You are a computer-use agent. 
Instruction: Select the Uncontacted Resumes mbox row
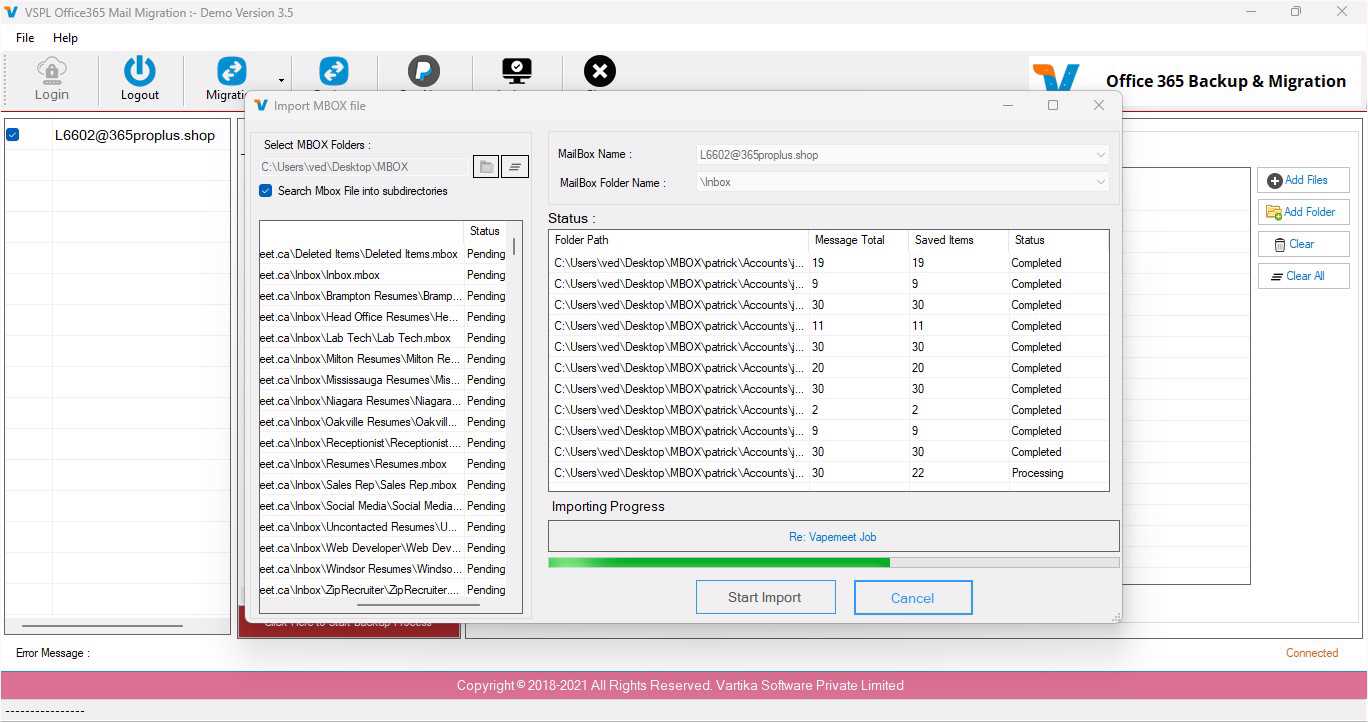(x=384, y=527)
